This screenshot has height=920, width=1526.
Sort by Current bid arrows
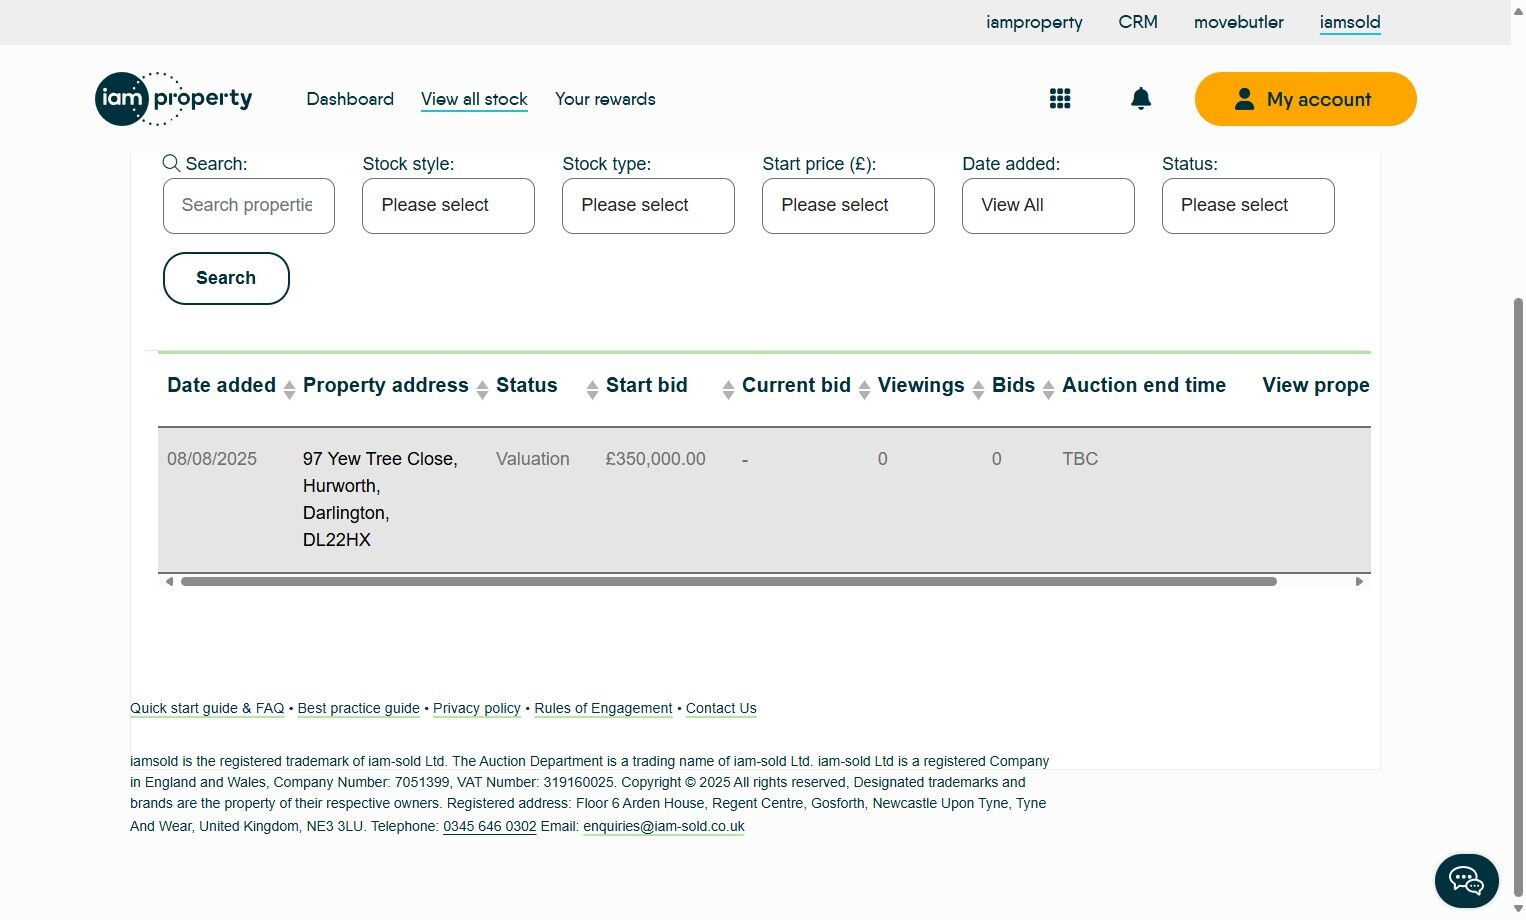click(x=865, y=389)
